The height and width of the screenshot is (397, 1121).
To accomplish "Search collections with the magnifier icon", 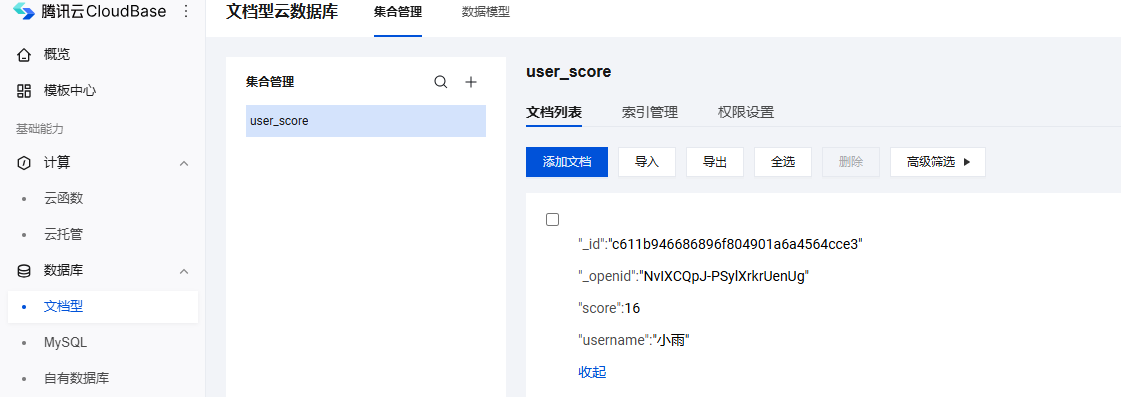I will 441,82.
